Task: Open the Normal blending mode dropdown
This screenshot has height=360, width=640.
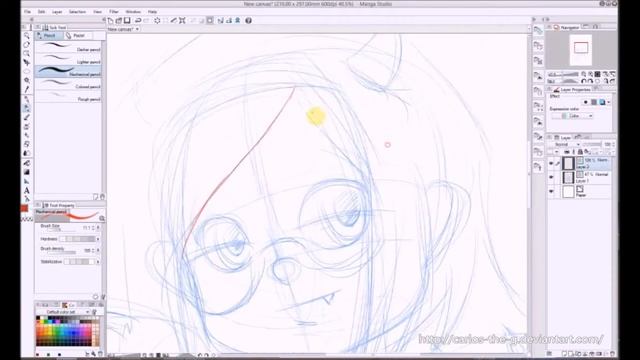Action: point(567,145)
